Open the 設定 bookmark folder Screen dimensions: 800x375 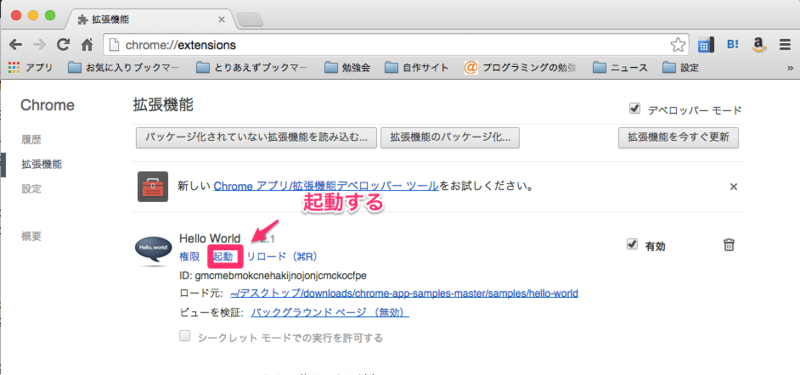[x=680, y=67]
